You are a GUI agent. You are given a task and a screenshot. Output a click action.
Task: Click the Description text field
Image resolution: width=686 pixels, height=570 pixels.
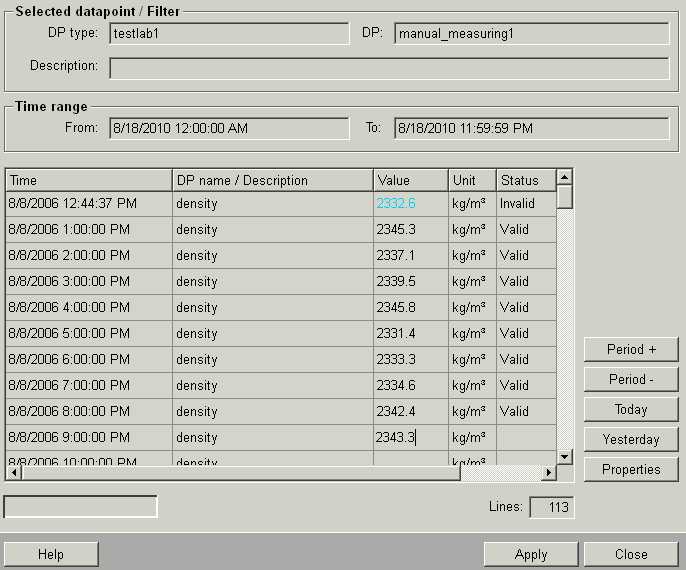coord(389,67)
